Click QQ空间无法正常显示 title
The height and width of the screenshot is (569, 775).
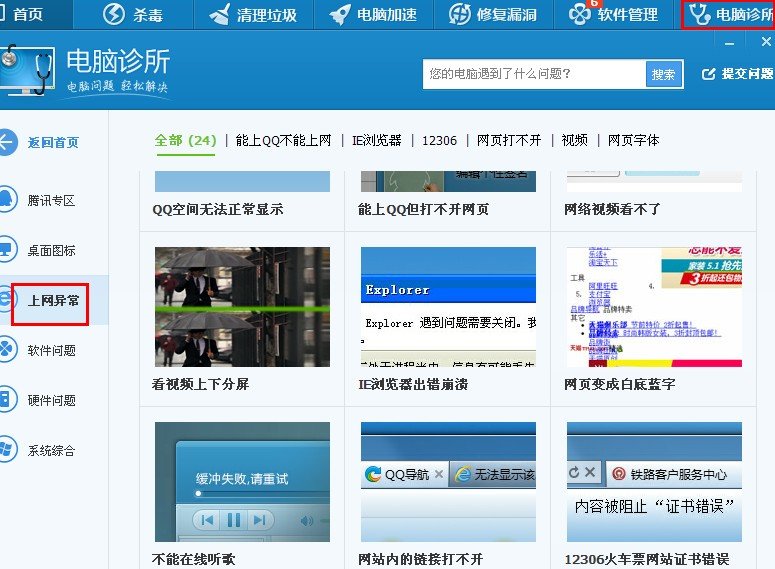(x=218, y=210)
